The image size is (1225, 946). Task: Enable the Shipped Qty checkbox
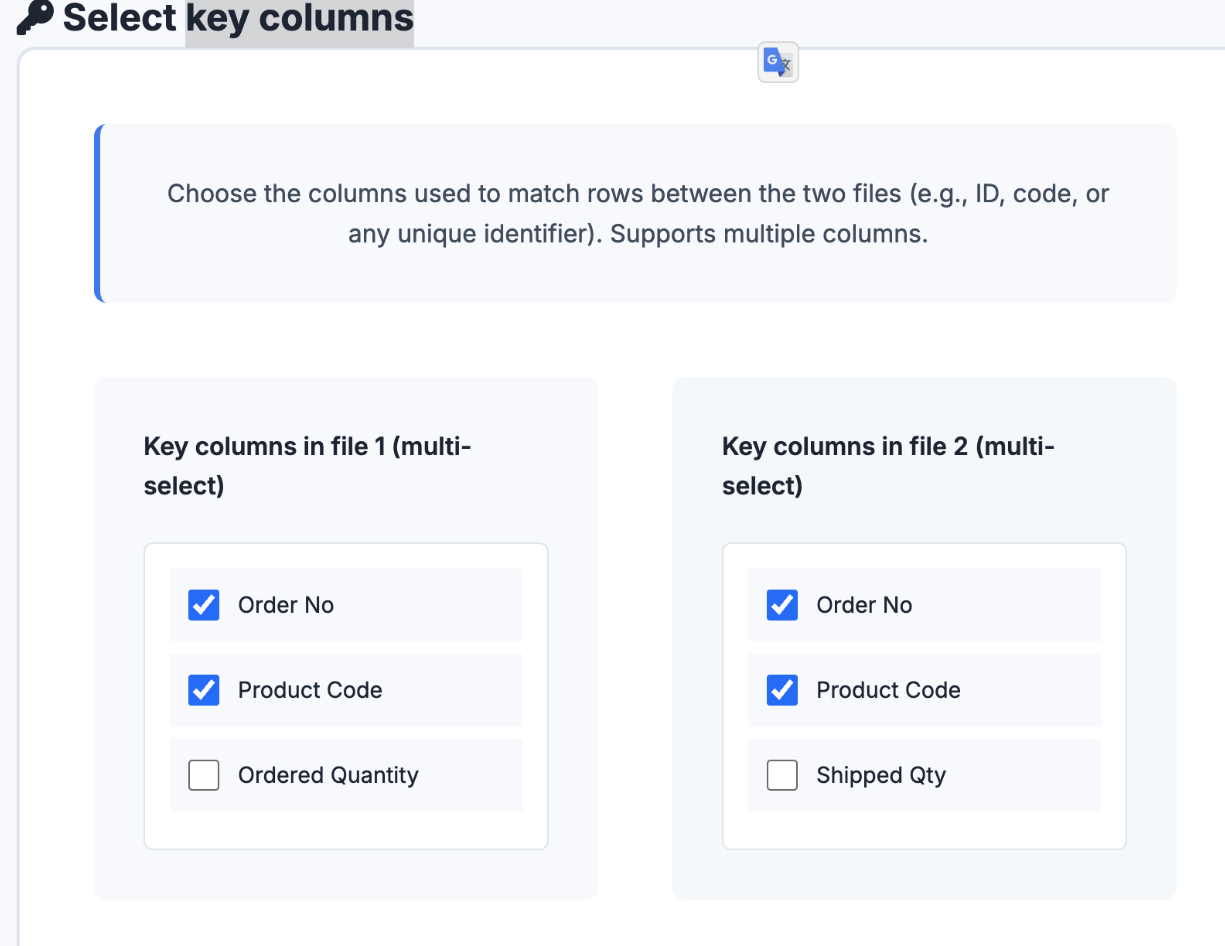[782, 775]
